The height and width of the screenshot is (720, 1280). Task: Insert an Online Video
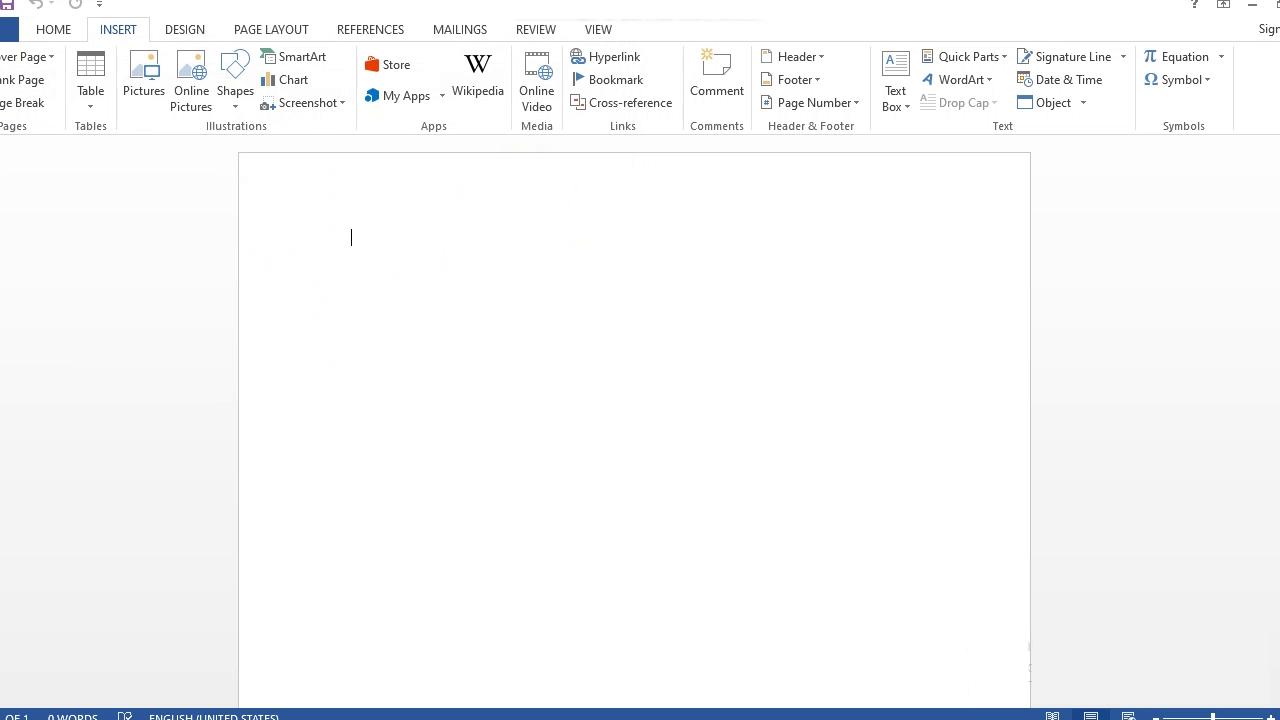[x=536, y=80]
